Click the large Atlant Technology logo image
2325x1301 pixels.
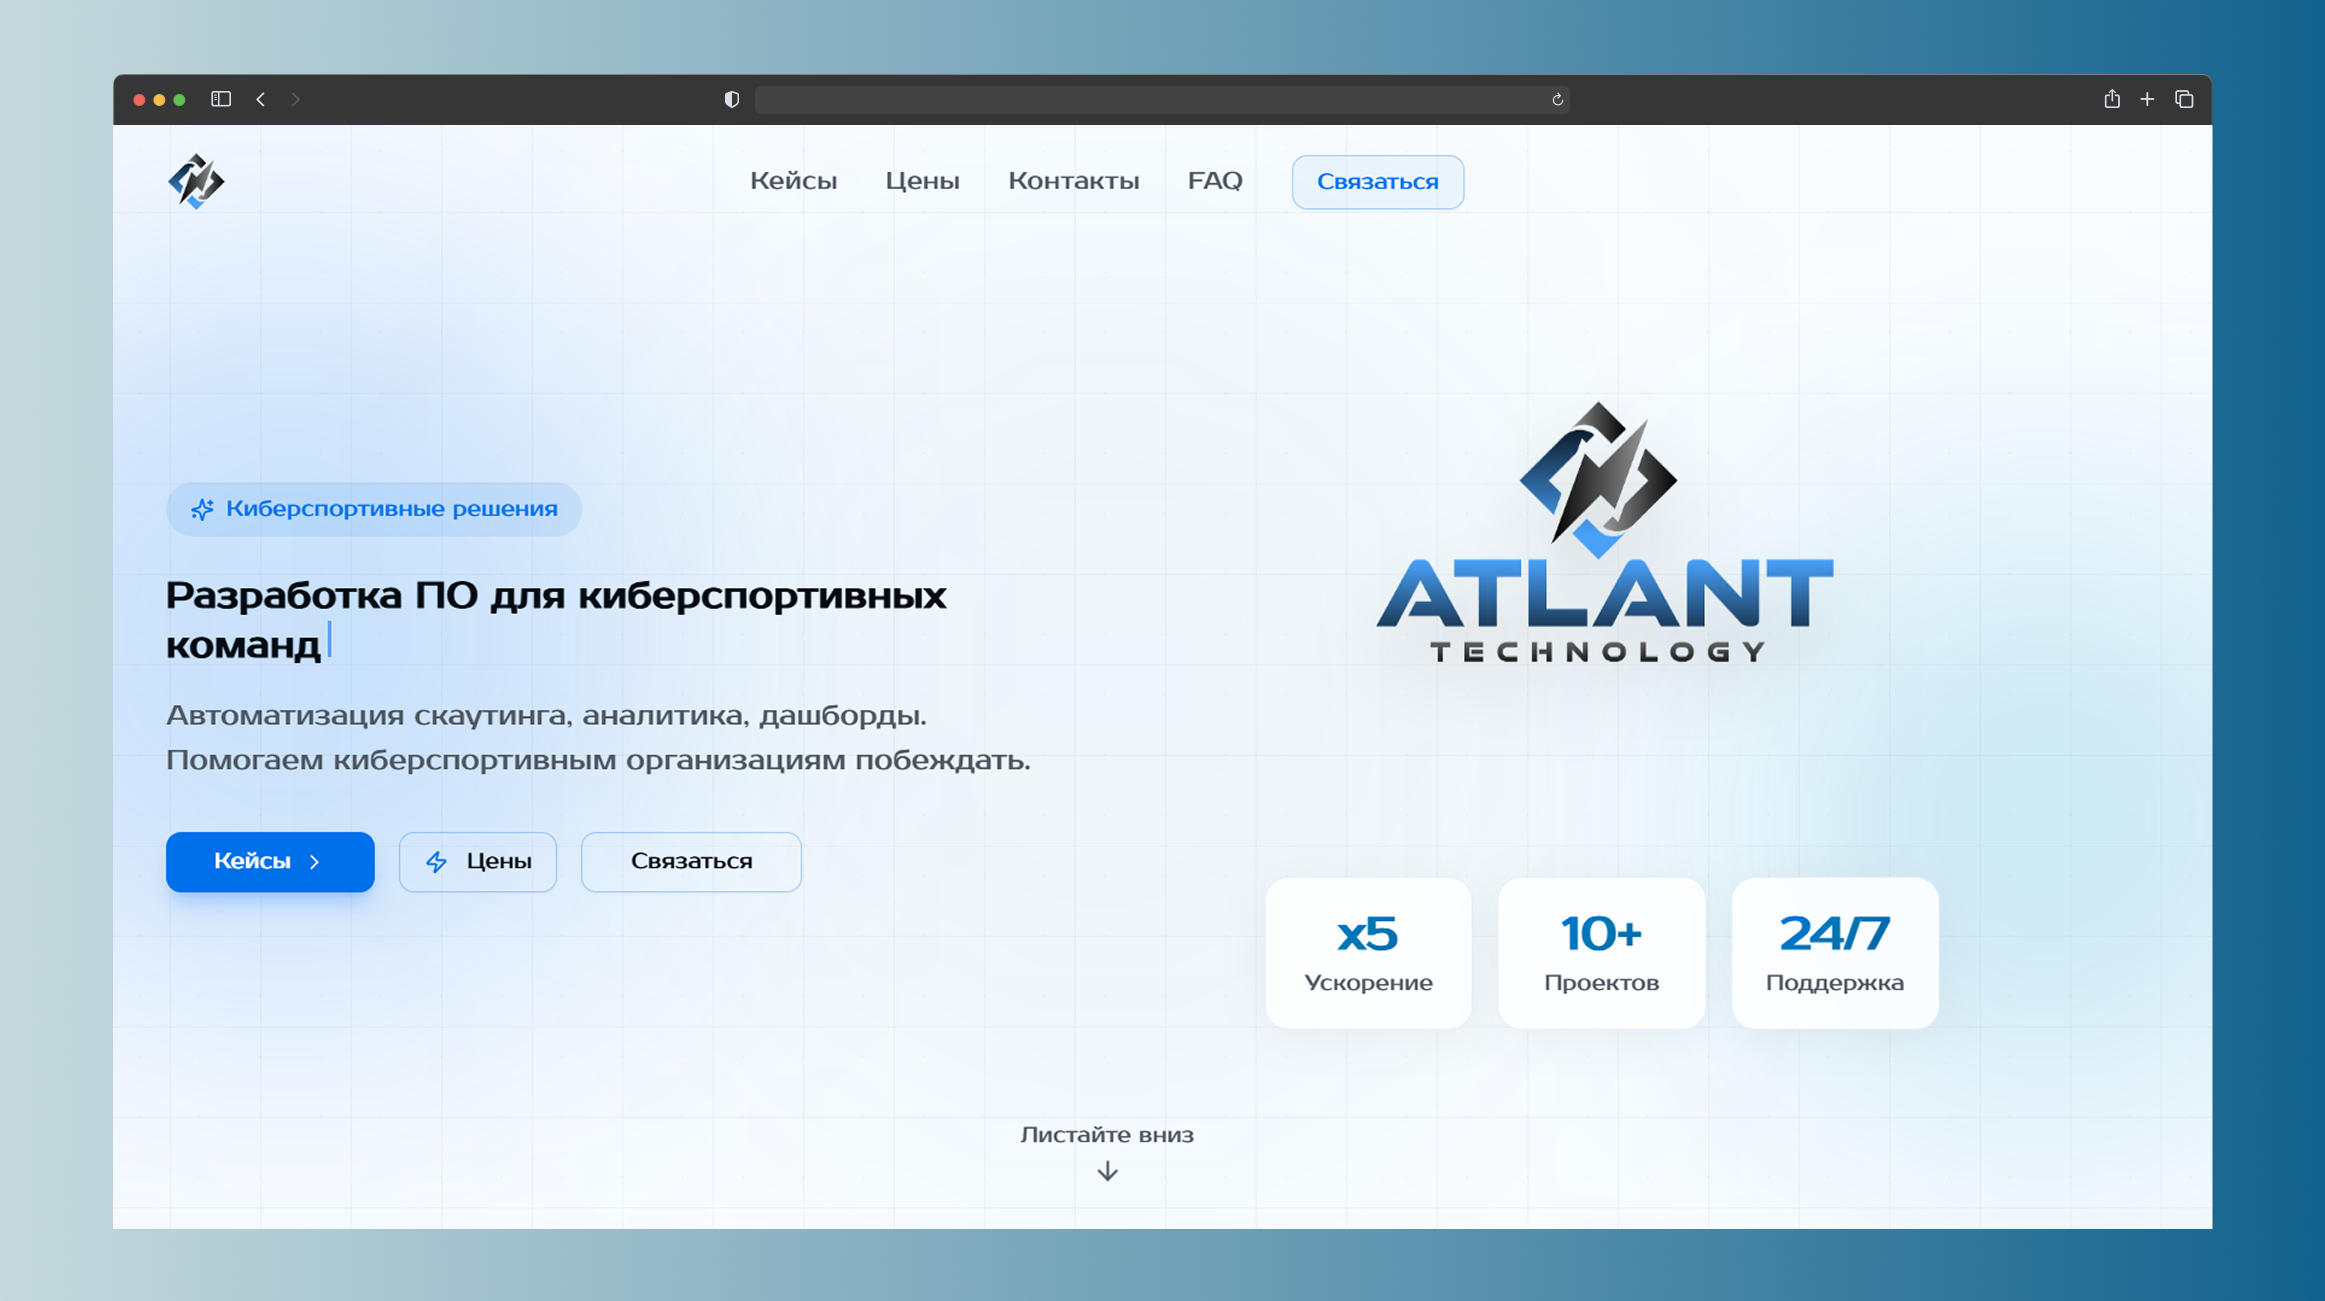tap(1604, 532)
